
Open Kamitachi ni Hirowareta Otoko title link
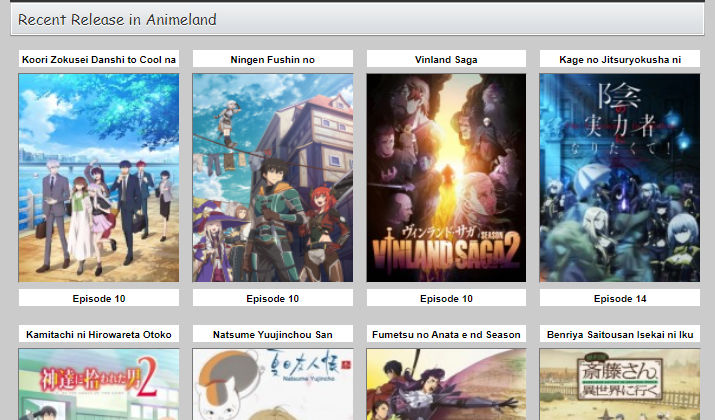pyautogui.click(x=99, y=335)
